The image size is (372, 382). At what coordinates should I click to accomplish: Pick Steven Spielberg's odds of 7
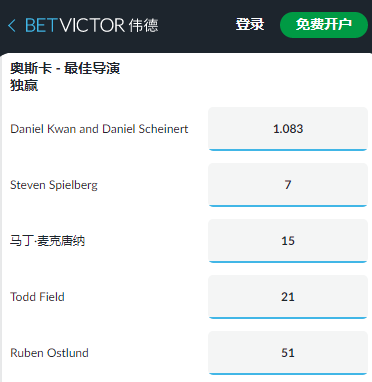click(x=288, y=185)
